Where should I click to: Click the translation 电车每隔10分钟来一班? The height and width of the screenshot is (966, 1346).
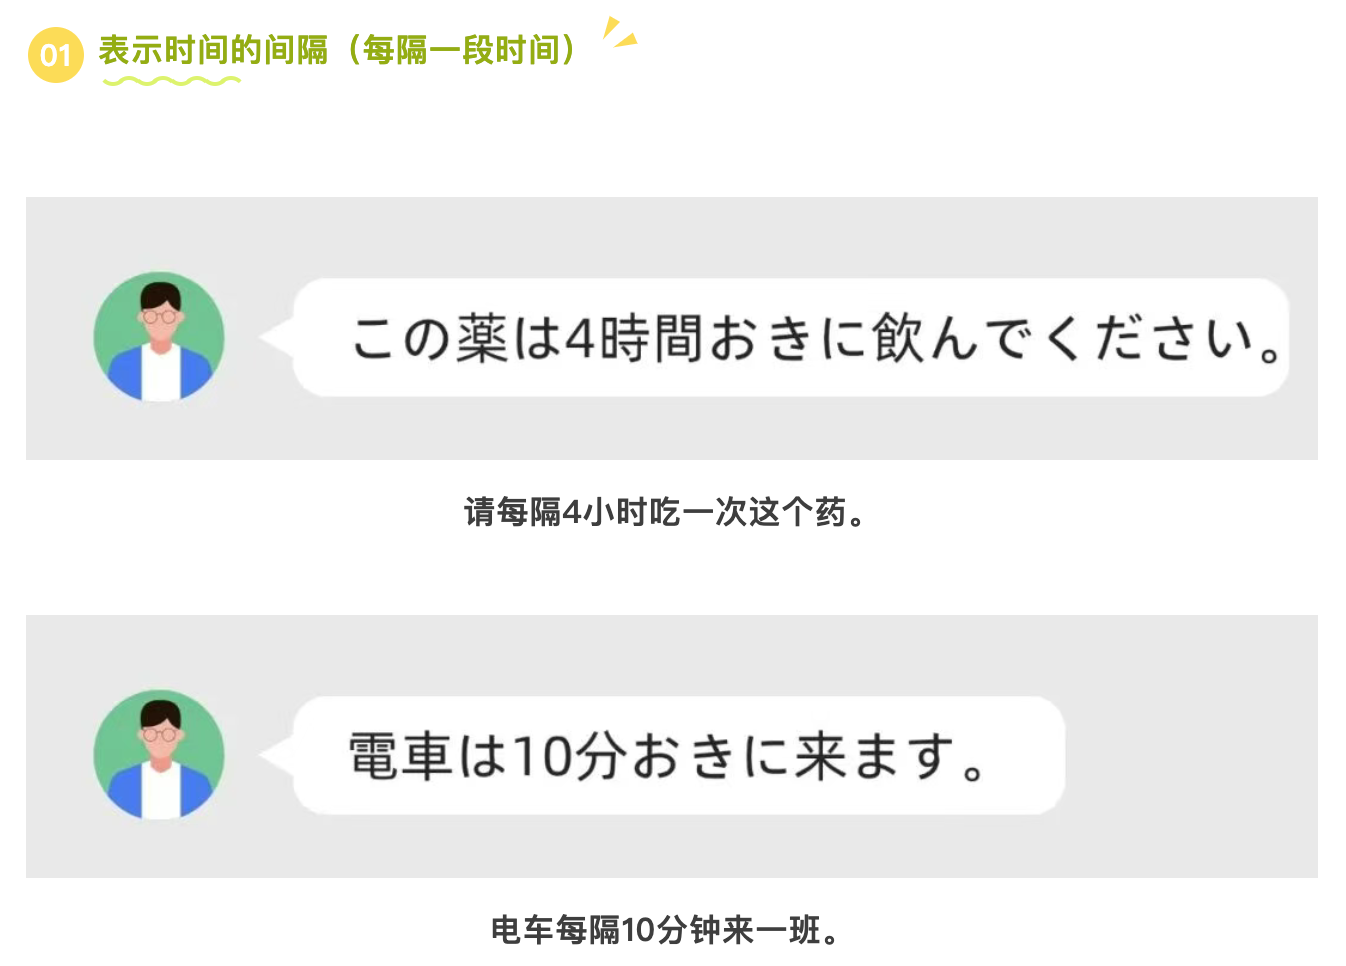click(665, 930)
